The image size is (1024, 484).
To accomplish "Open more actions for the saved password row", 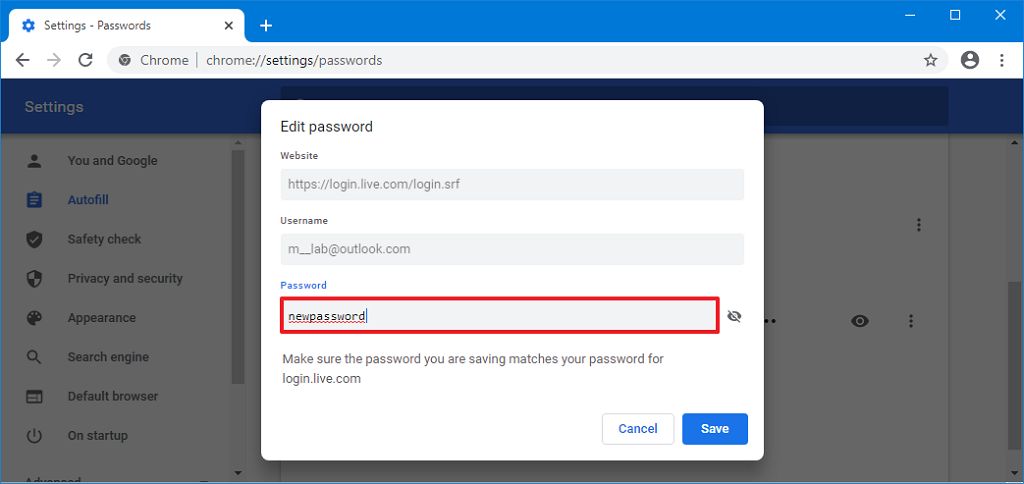I will coord(911,321).
